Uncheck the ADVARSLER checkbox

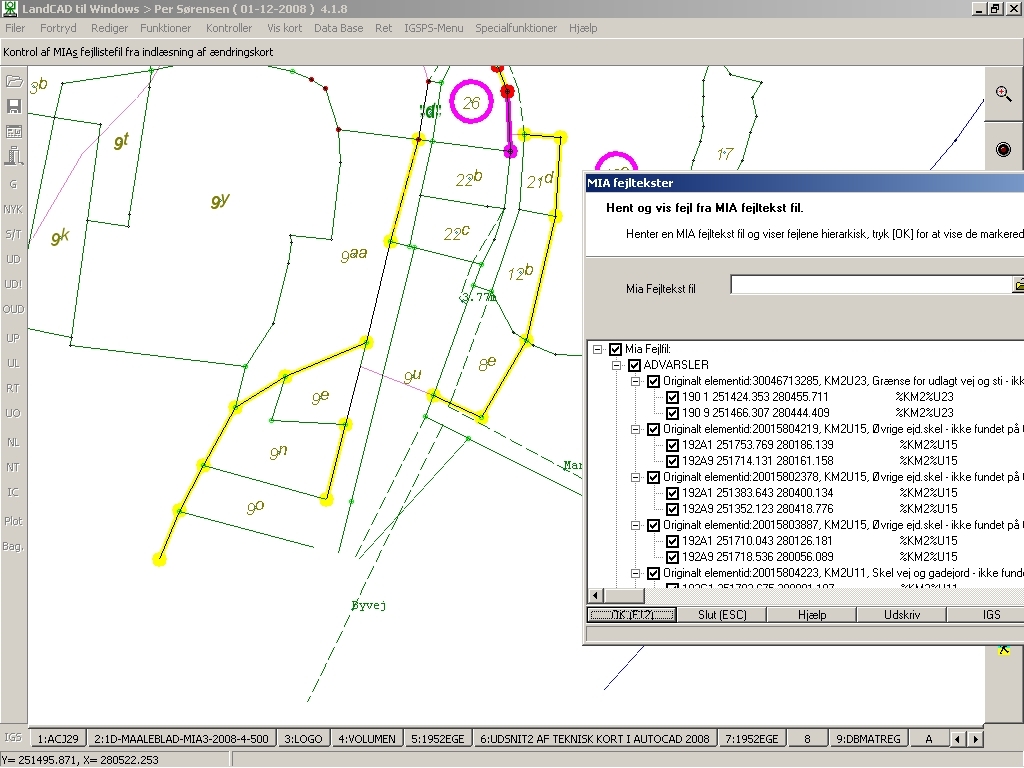click(634, 365)
